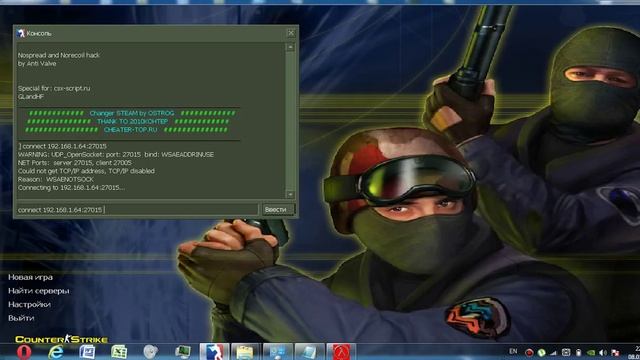This screenshot has height=360, width=640.
Task: Open Microsoft Word from the taskbar
Action: click(x=87, y=352)
